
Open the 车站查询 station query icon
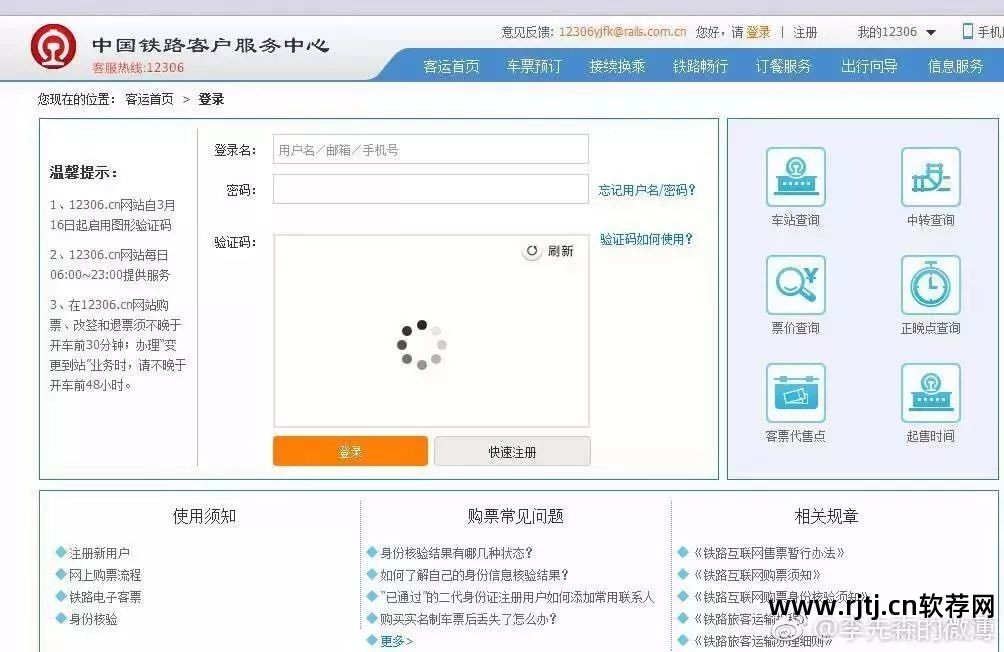tap(795, 177)
